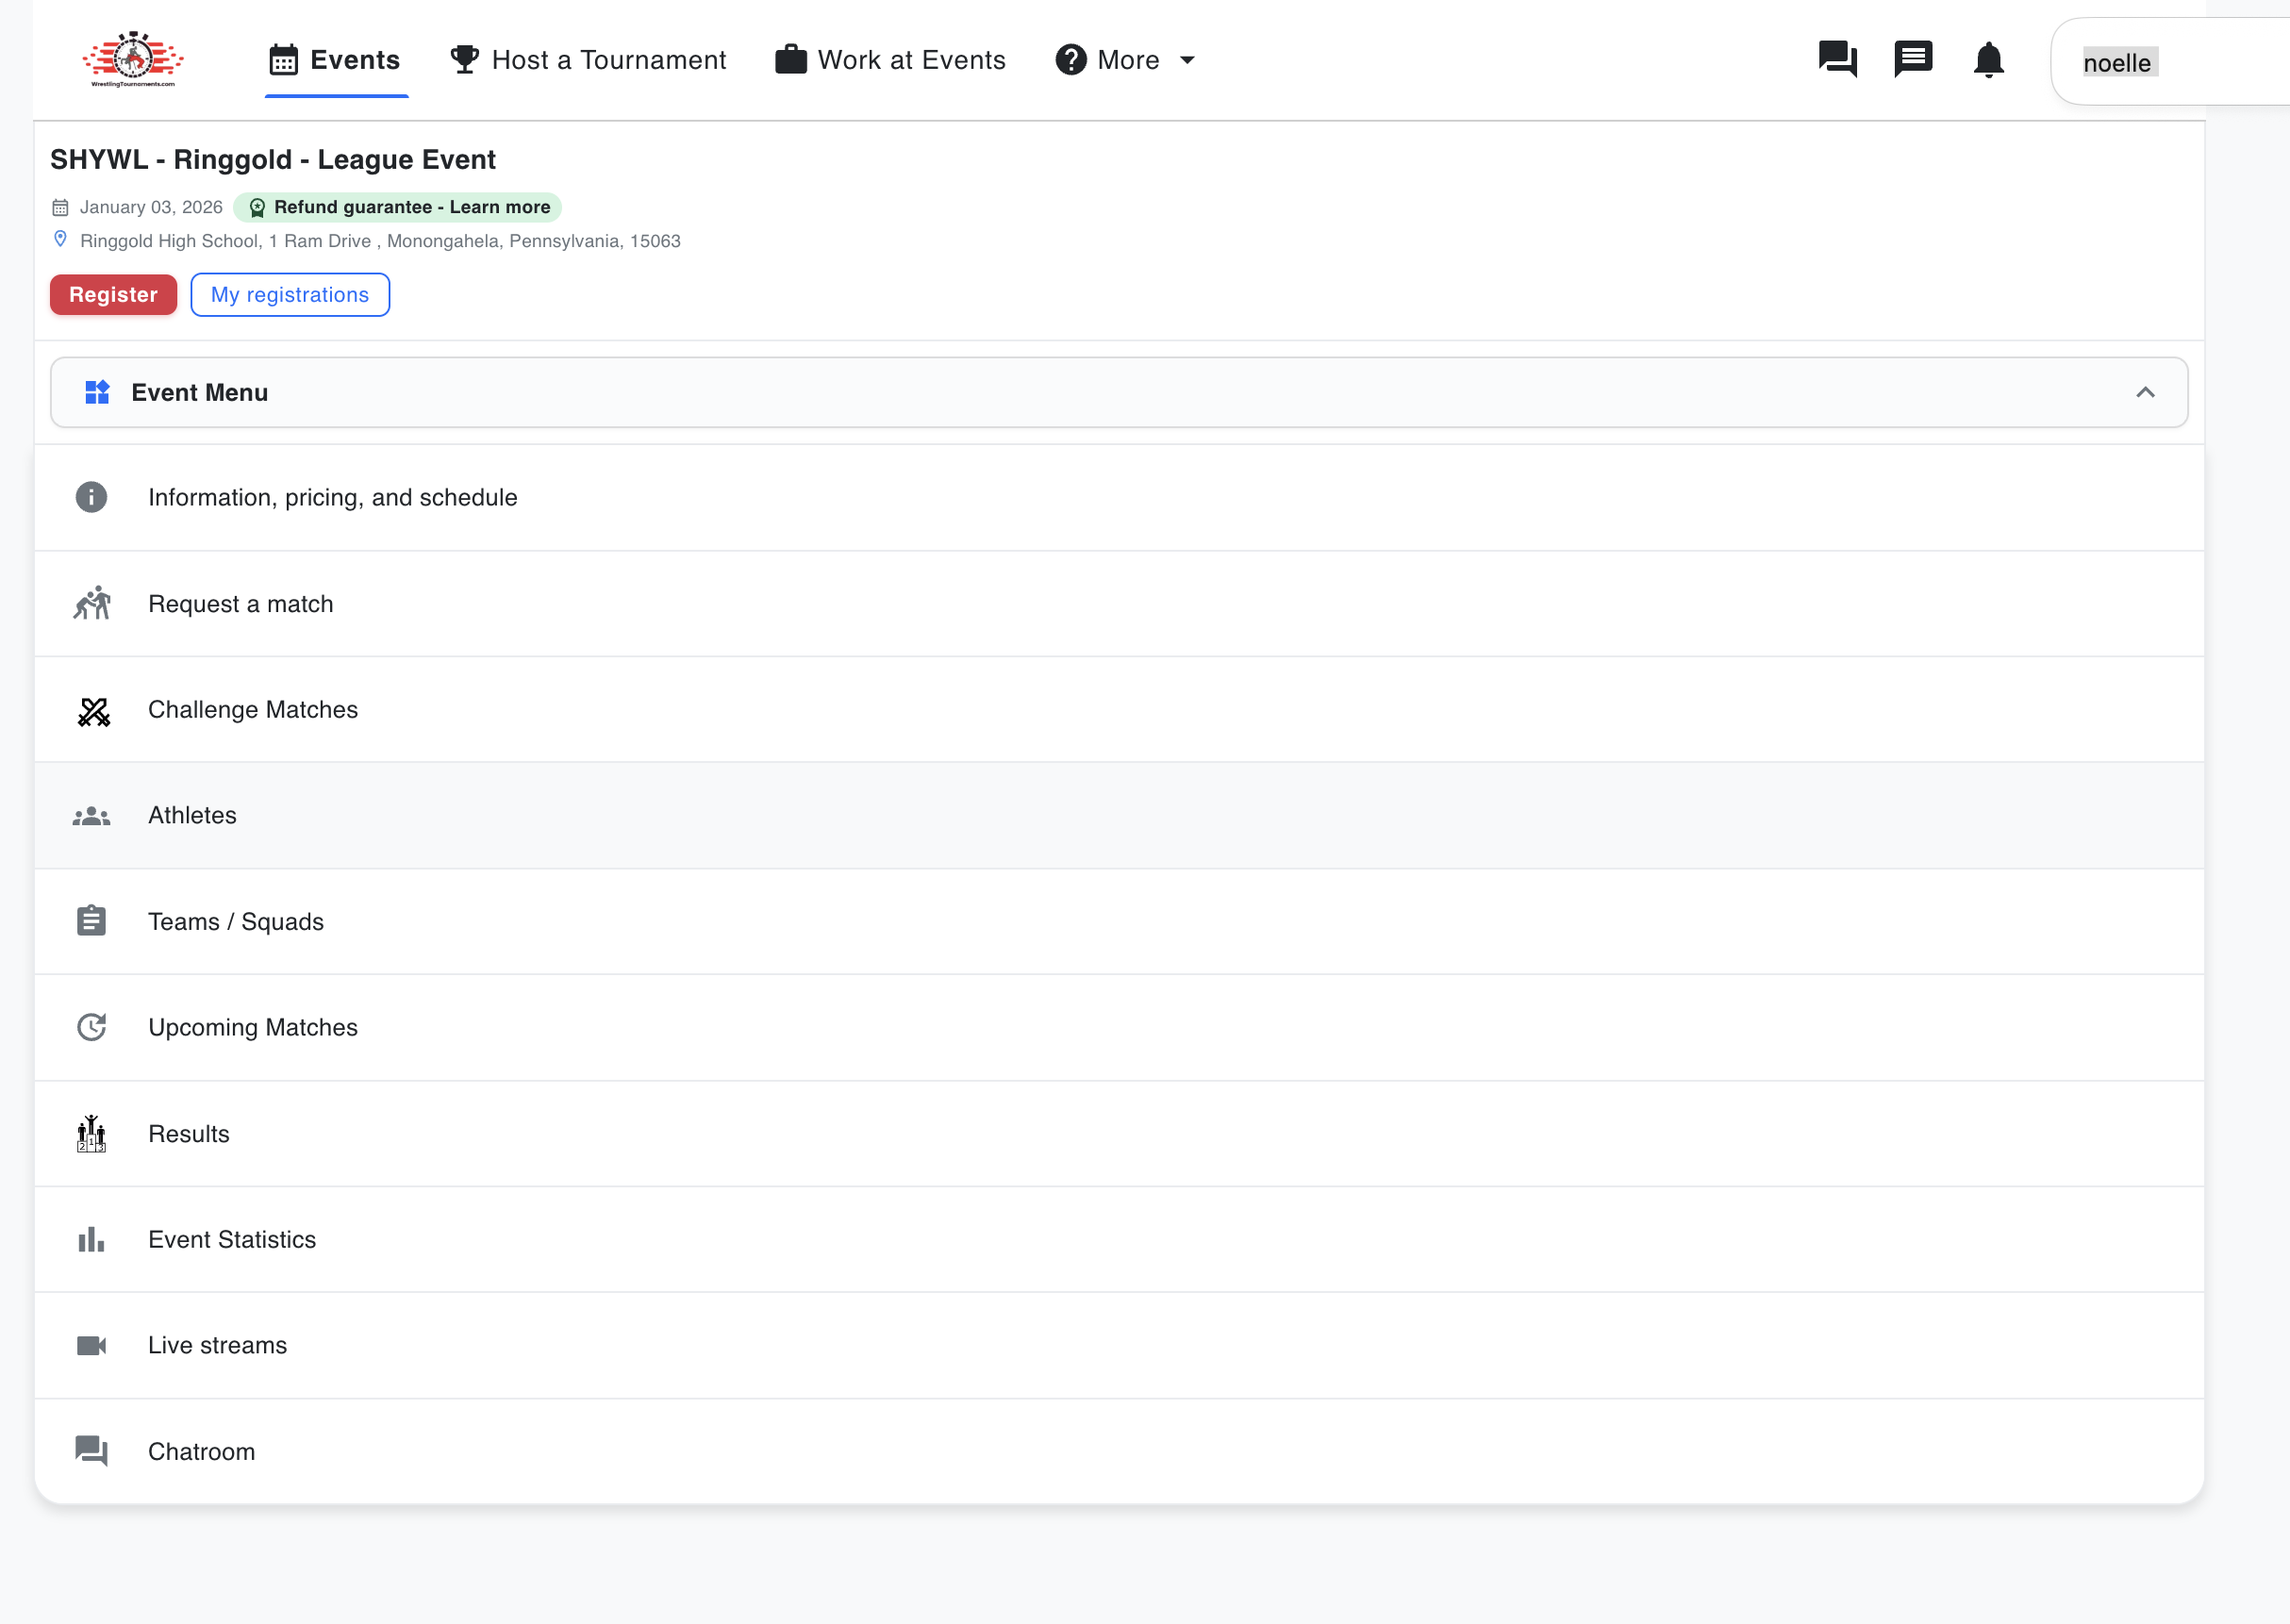The image size is (2290, 1624).
Task: Click the Live streams camera icon
Action: point(91,1346)
